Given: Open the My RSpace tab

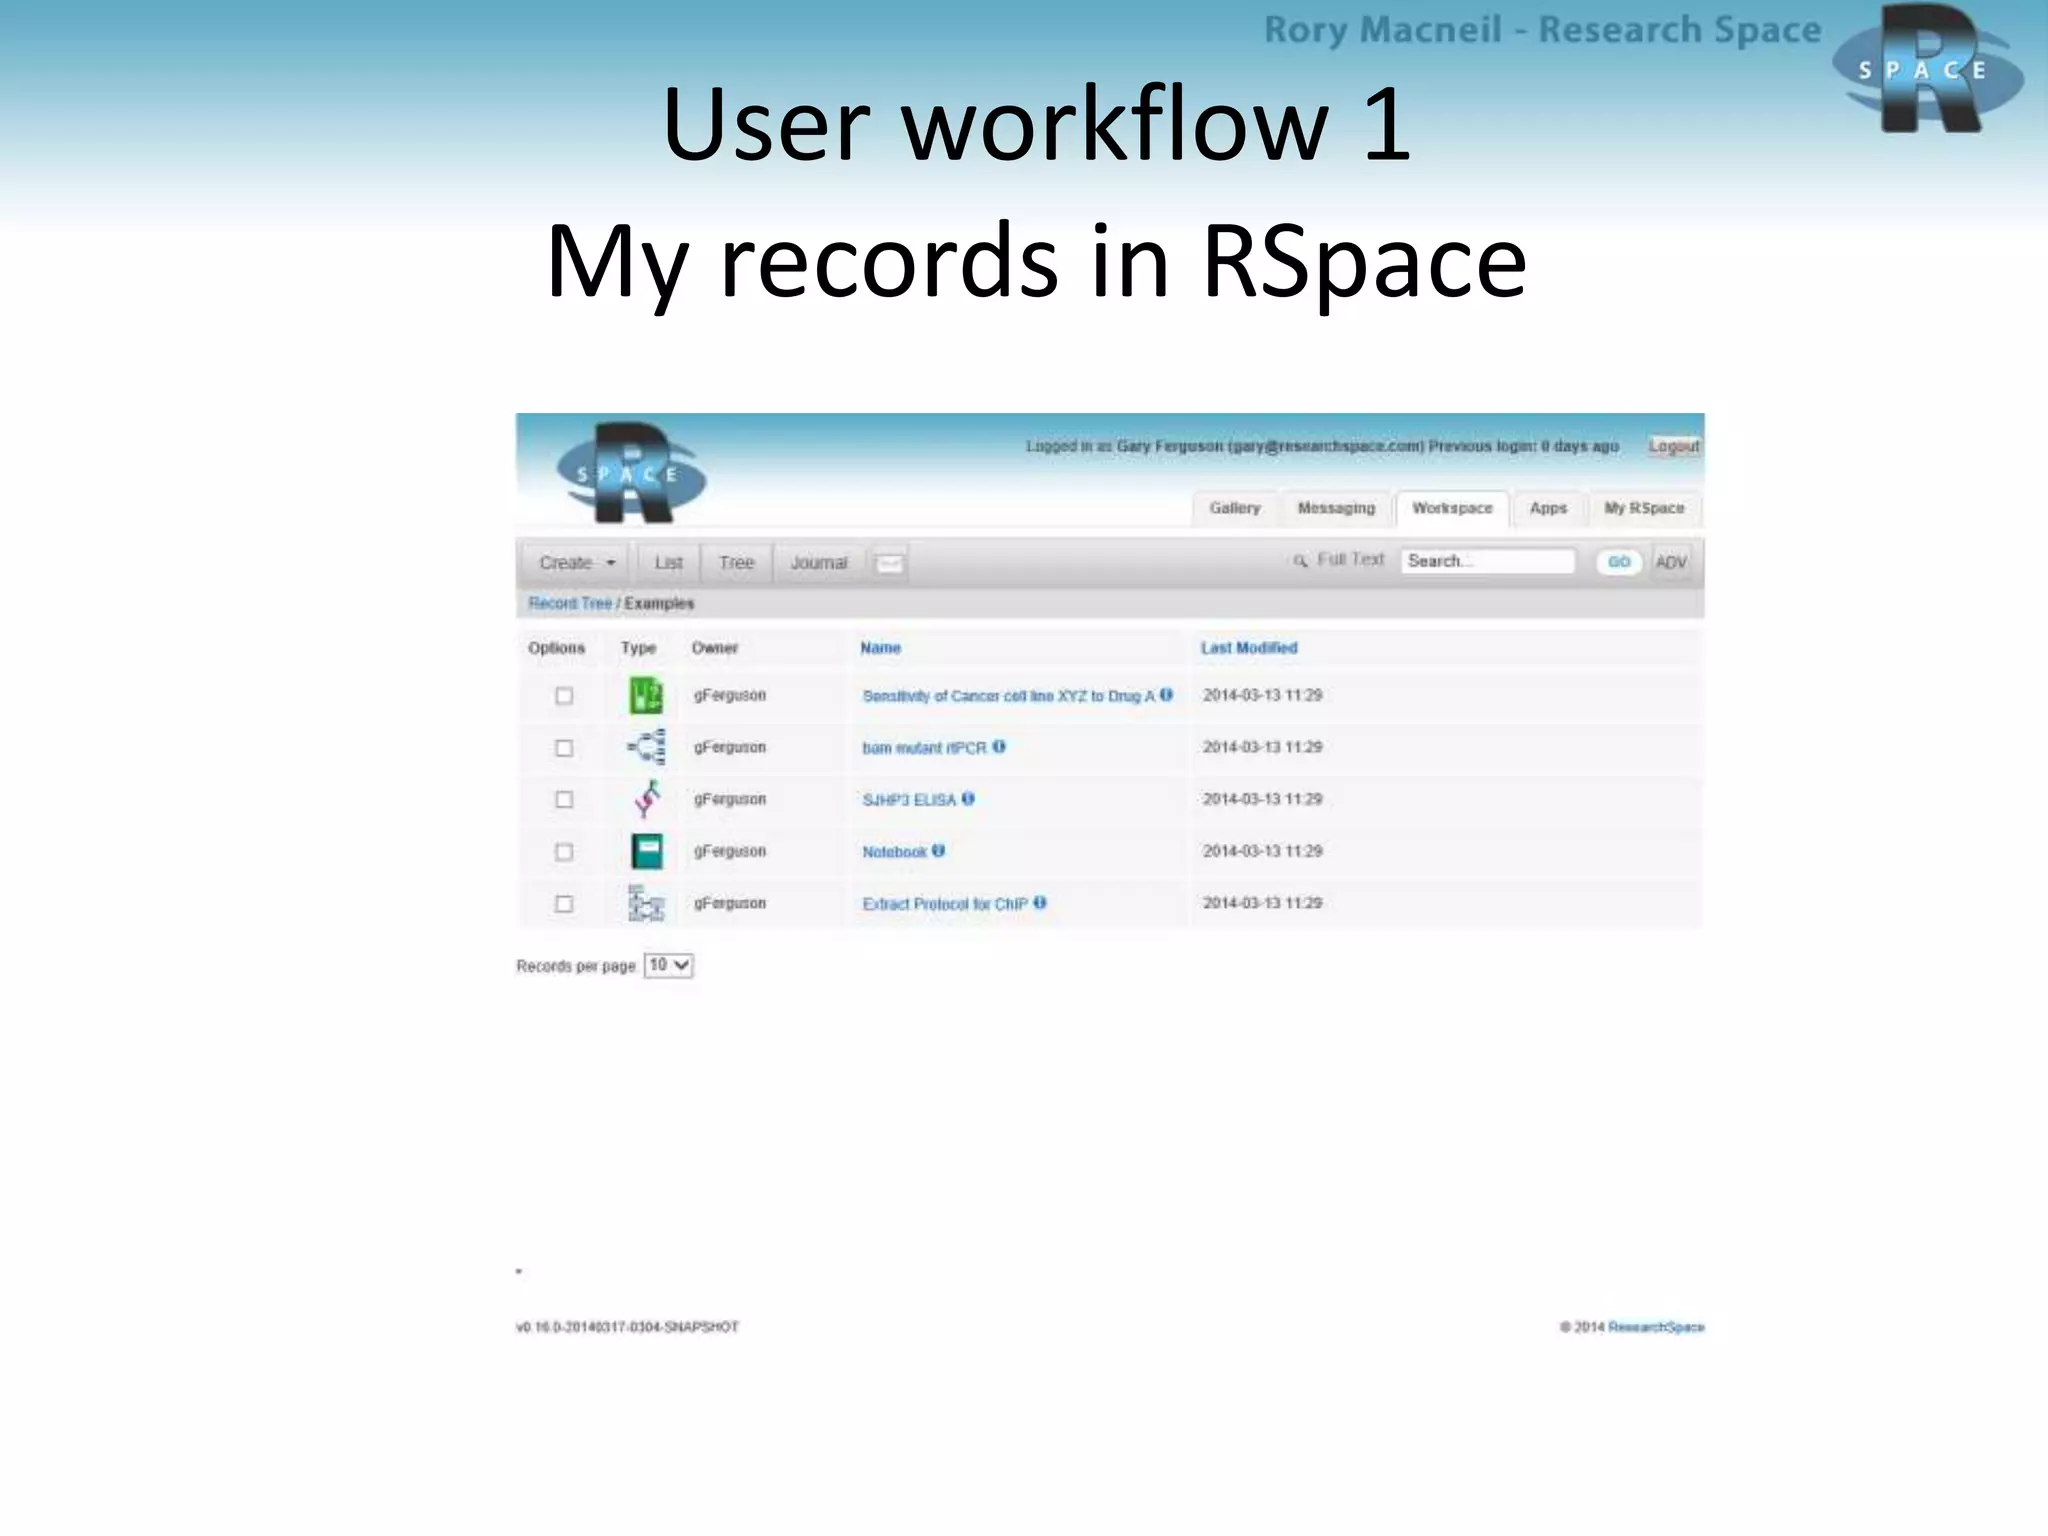Looking at the screenshot, I should click(1644, 508).
